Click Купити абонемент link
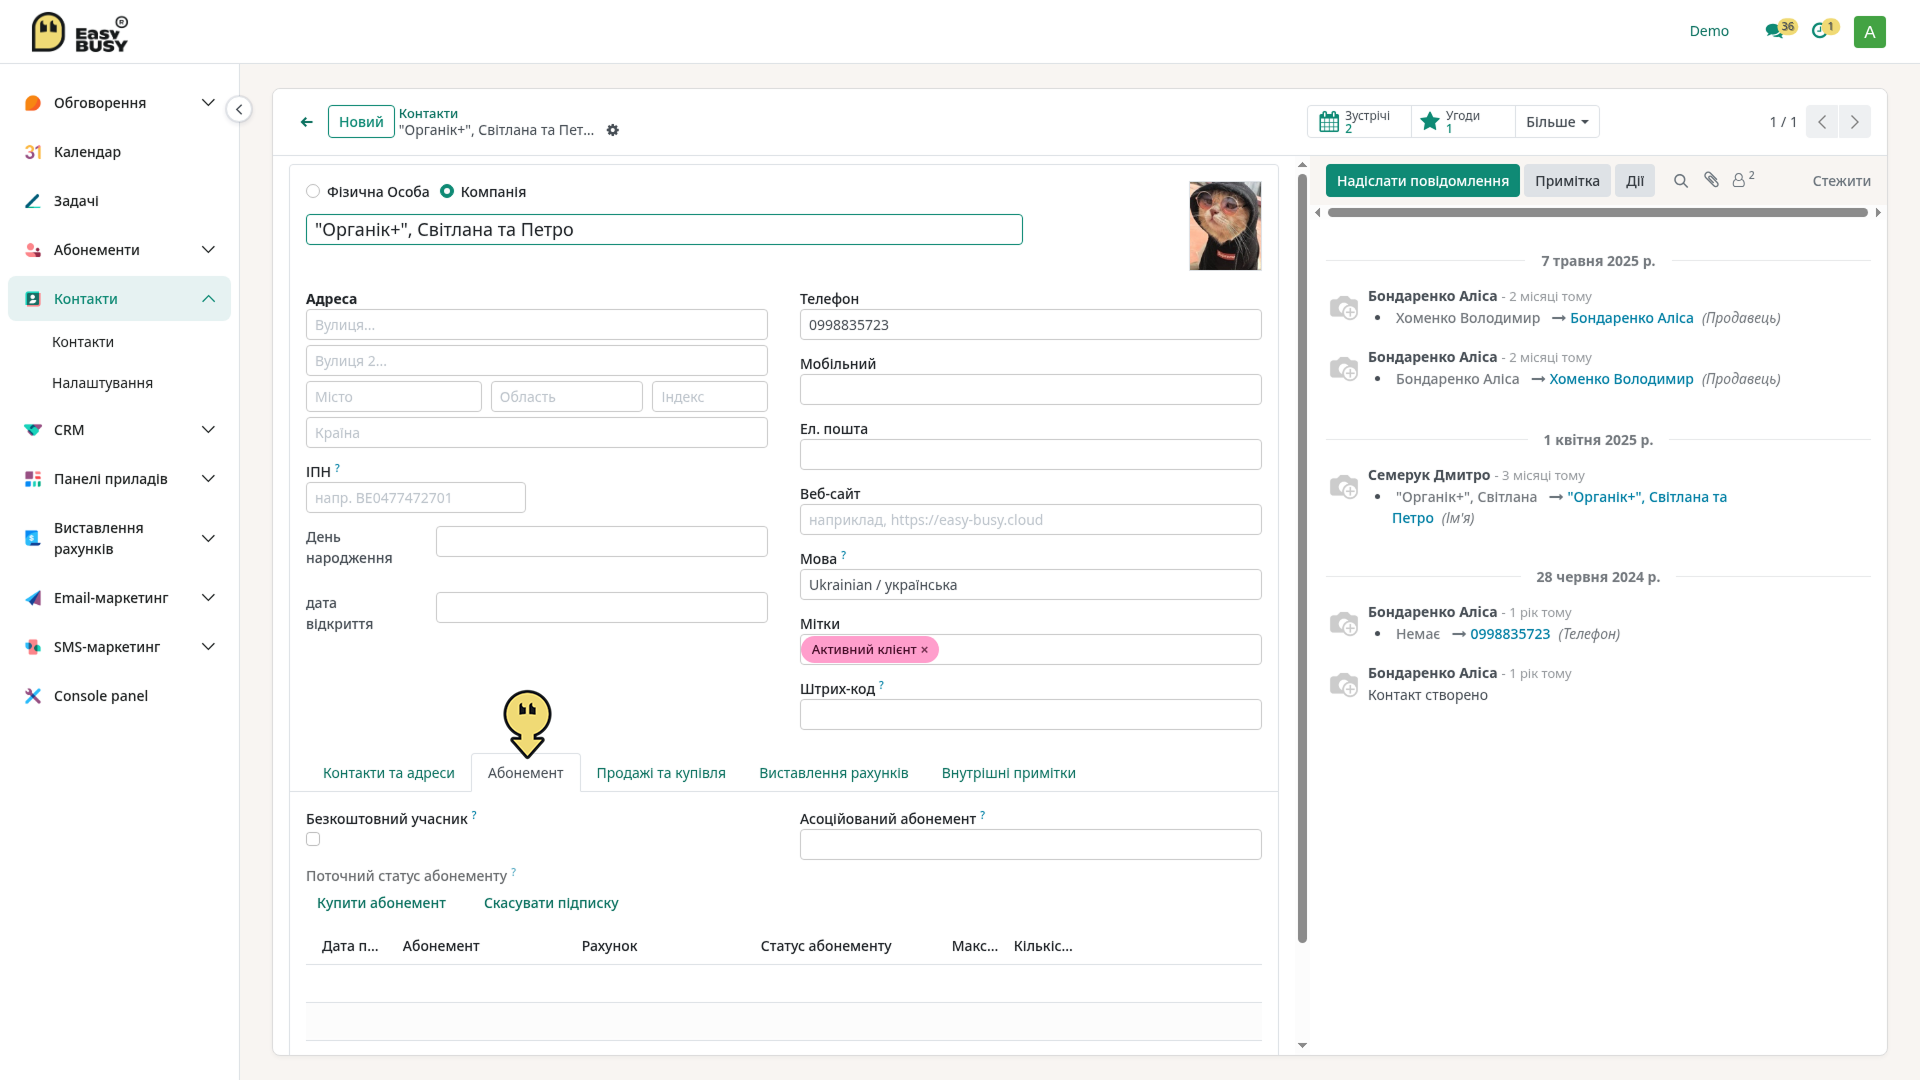The image size is (1920, 1080). [381, 903]
